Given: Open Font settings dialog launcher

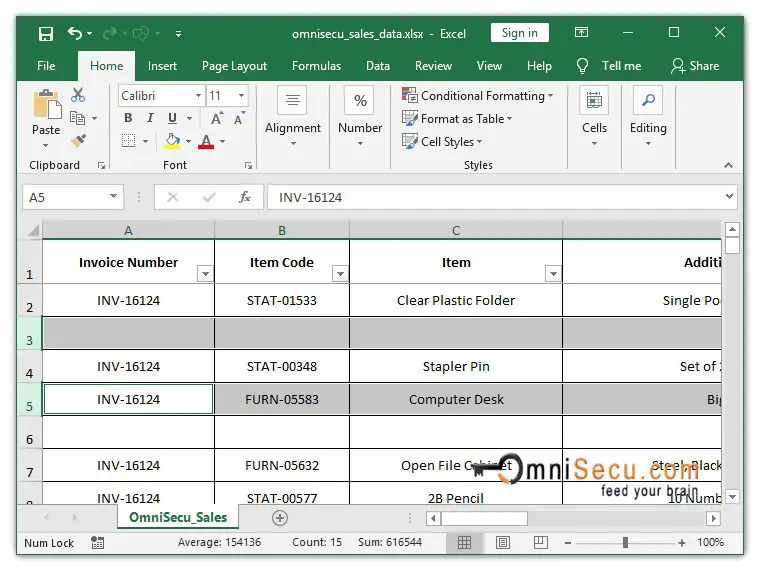Looking at the screenshot, I should pos(249,166).
